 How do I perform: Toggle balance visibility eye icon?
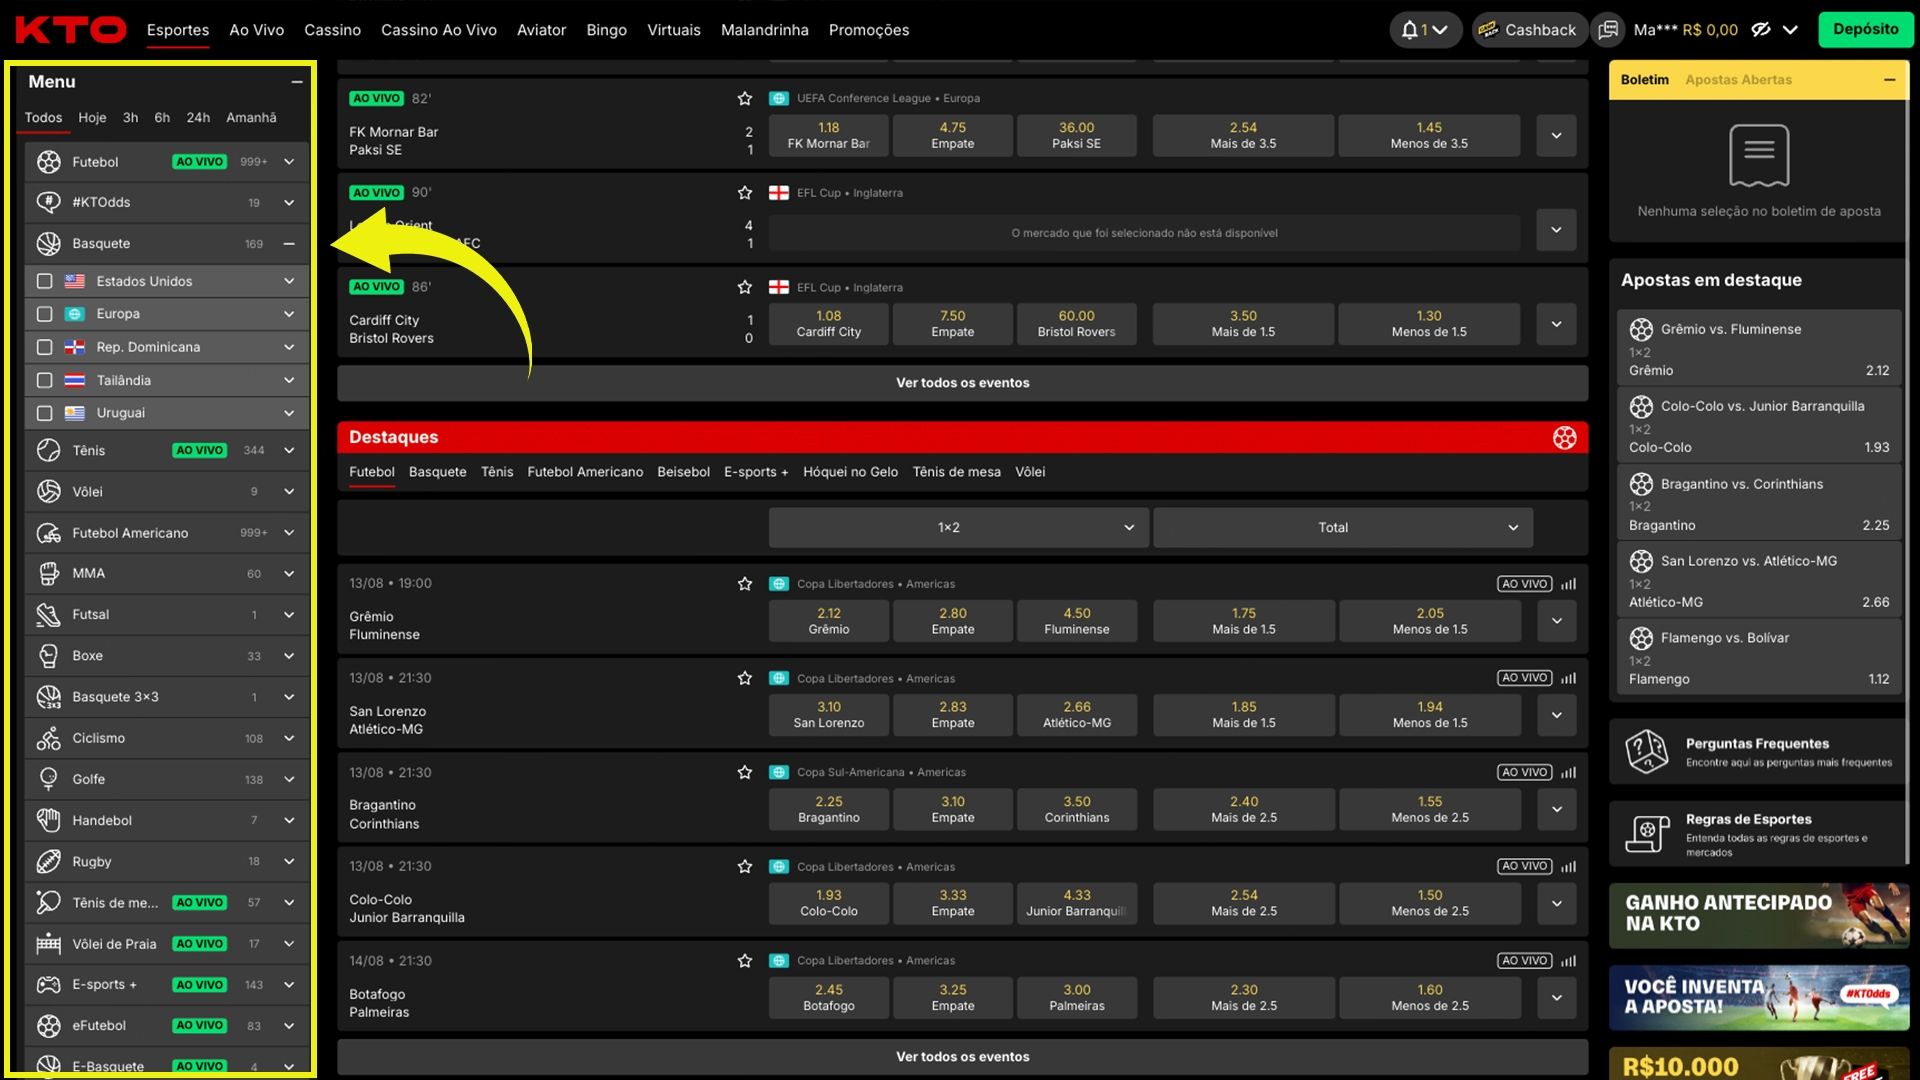pos(1761,30)
